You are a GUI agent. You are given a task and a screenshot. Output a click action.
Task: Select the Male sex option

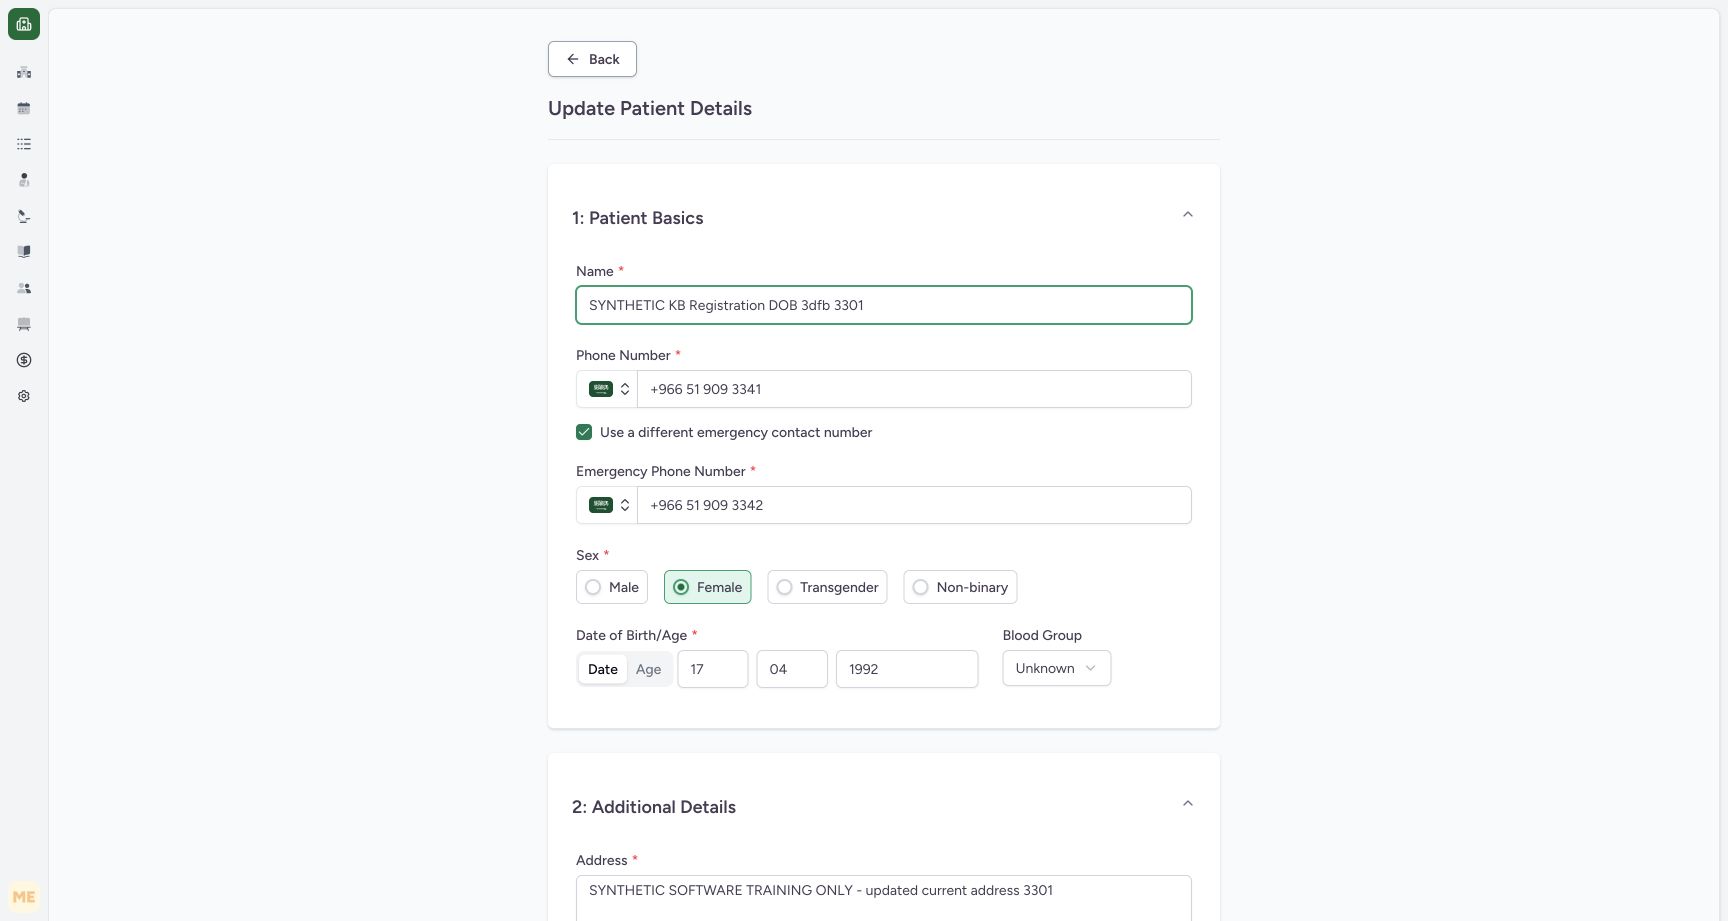coord(612,587)
